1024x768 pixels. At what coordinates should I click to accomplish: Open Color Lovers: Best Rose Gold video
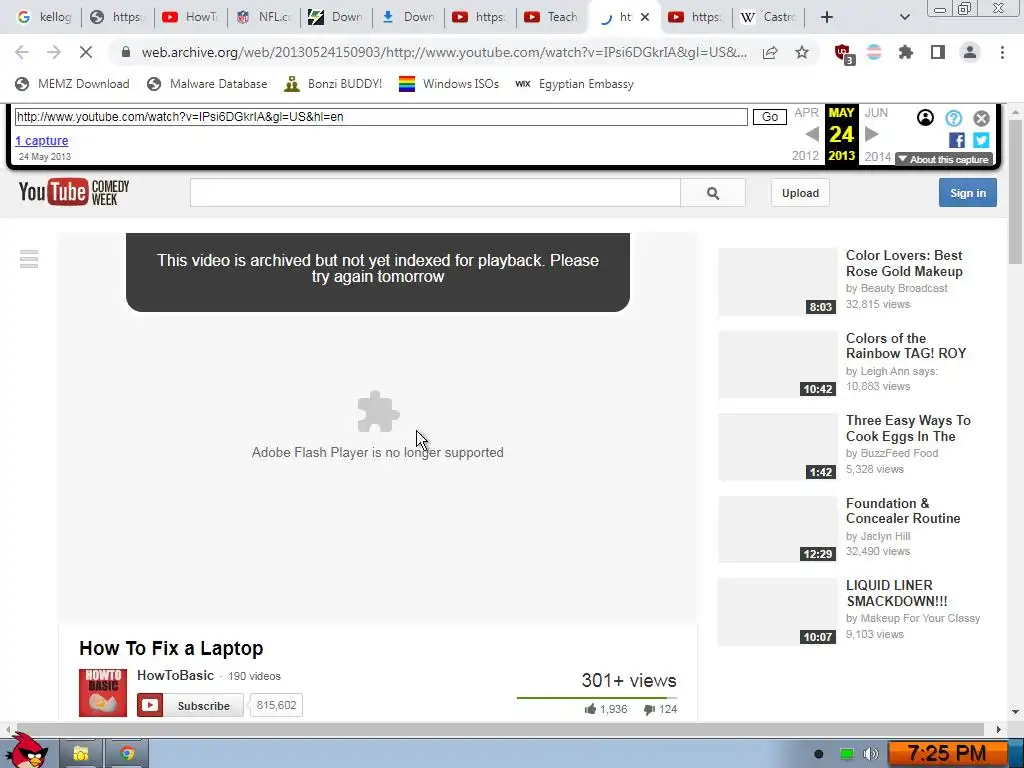pyautogui.click(x=904, y=263)
